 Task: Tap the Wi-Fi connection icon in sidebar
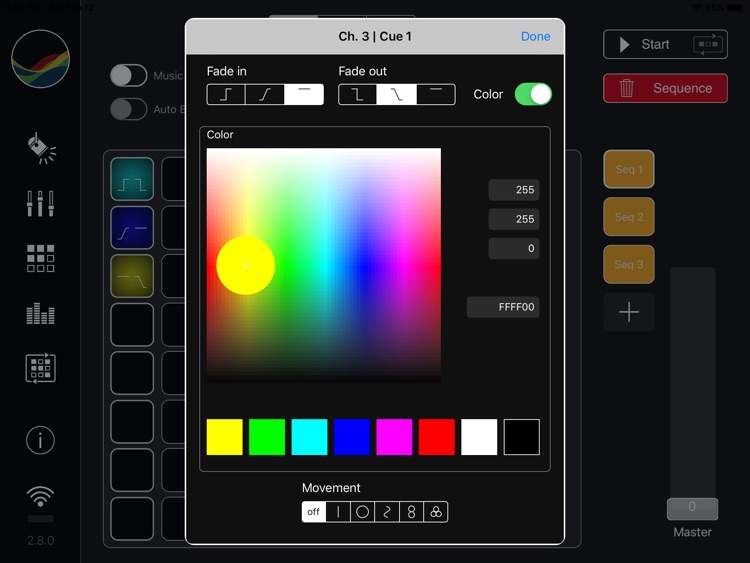pyautogui.click(x=40, y=497)
